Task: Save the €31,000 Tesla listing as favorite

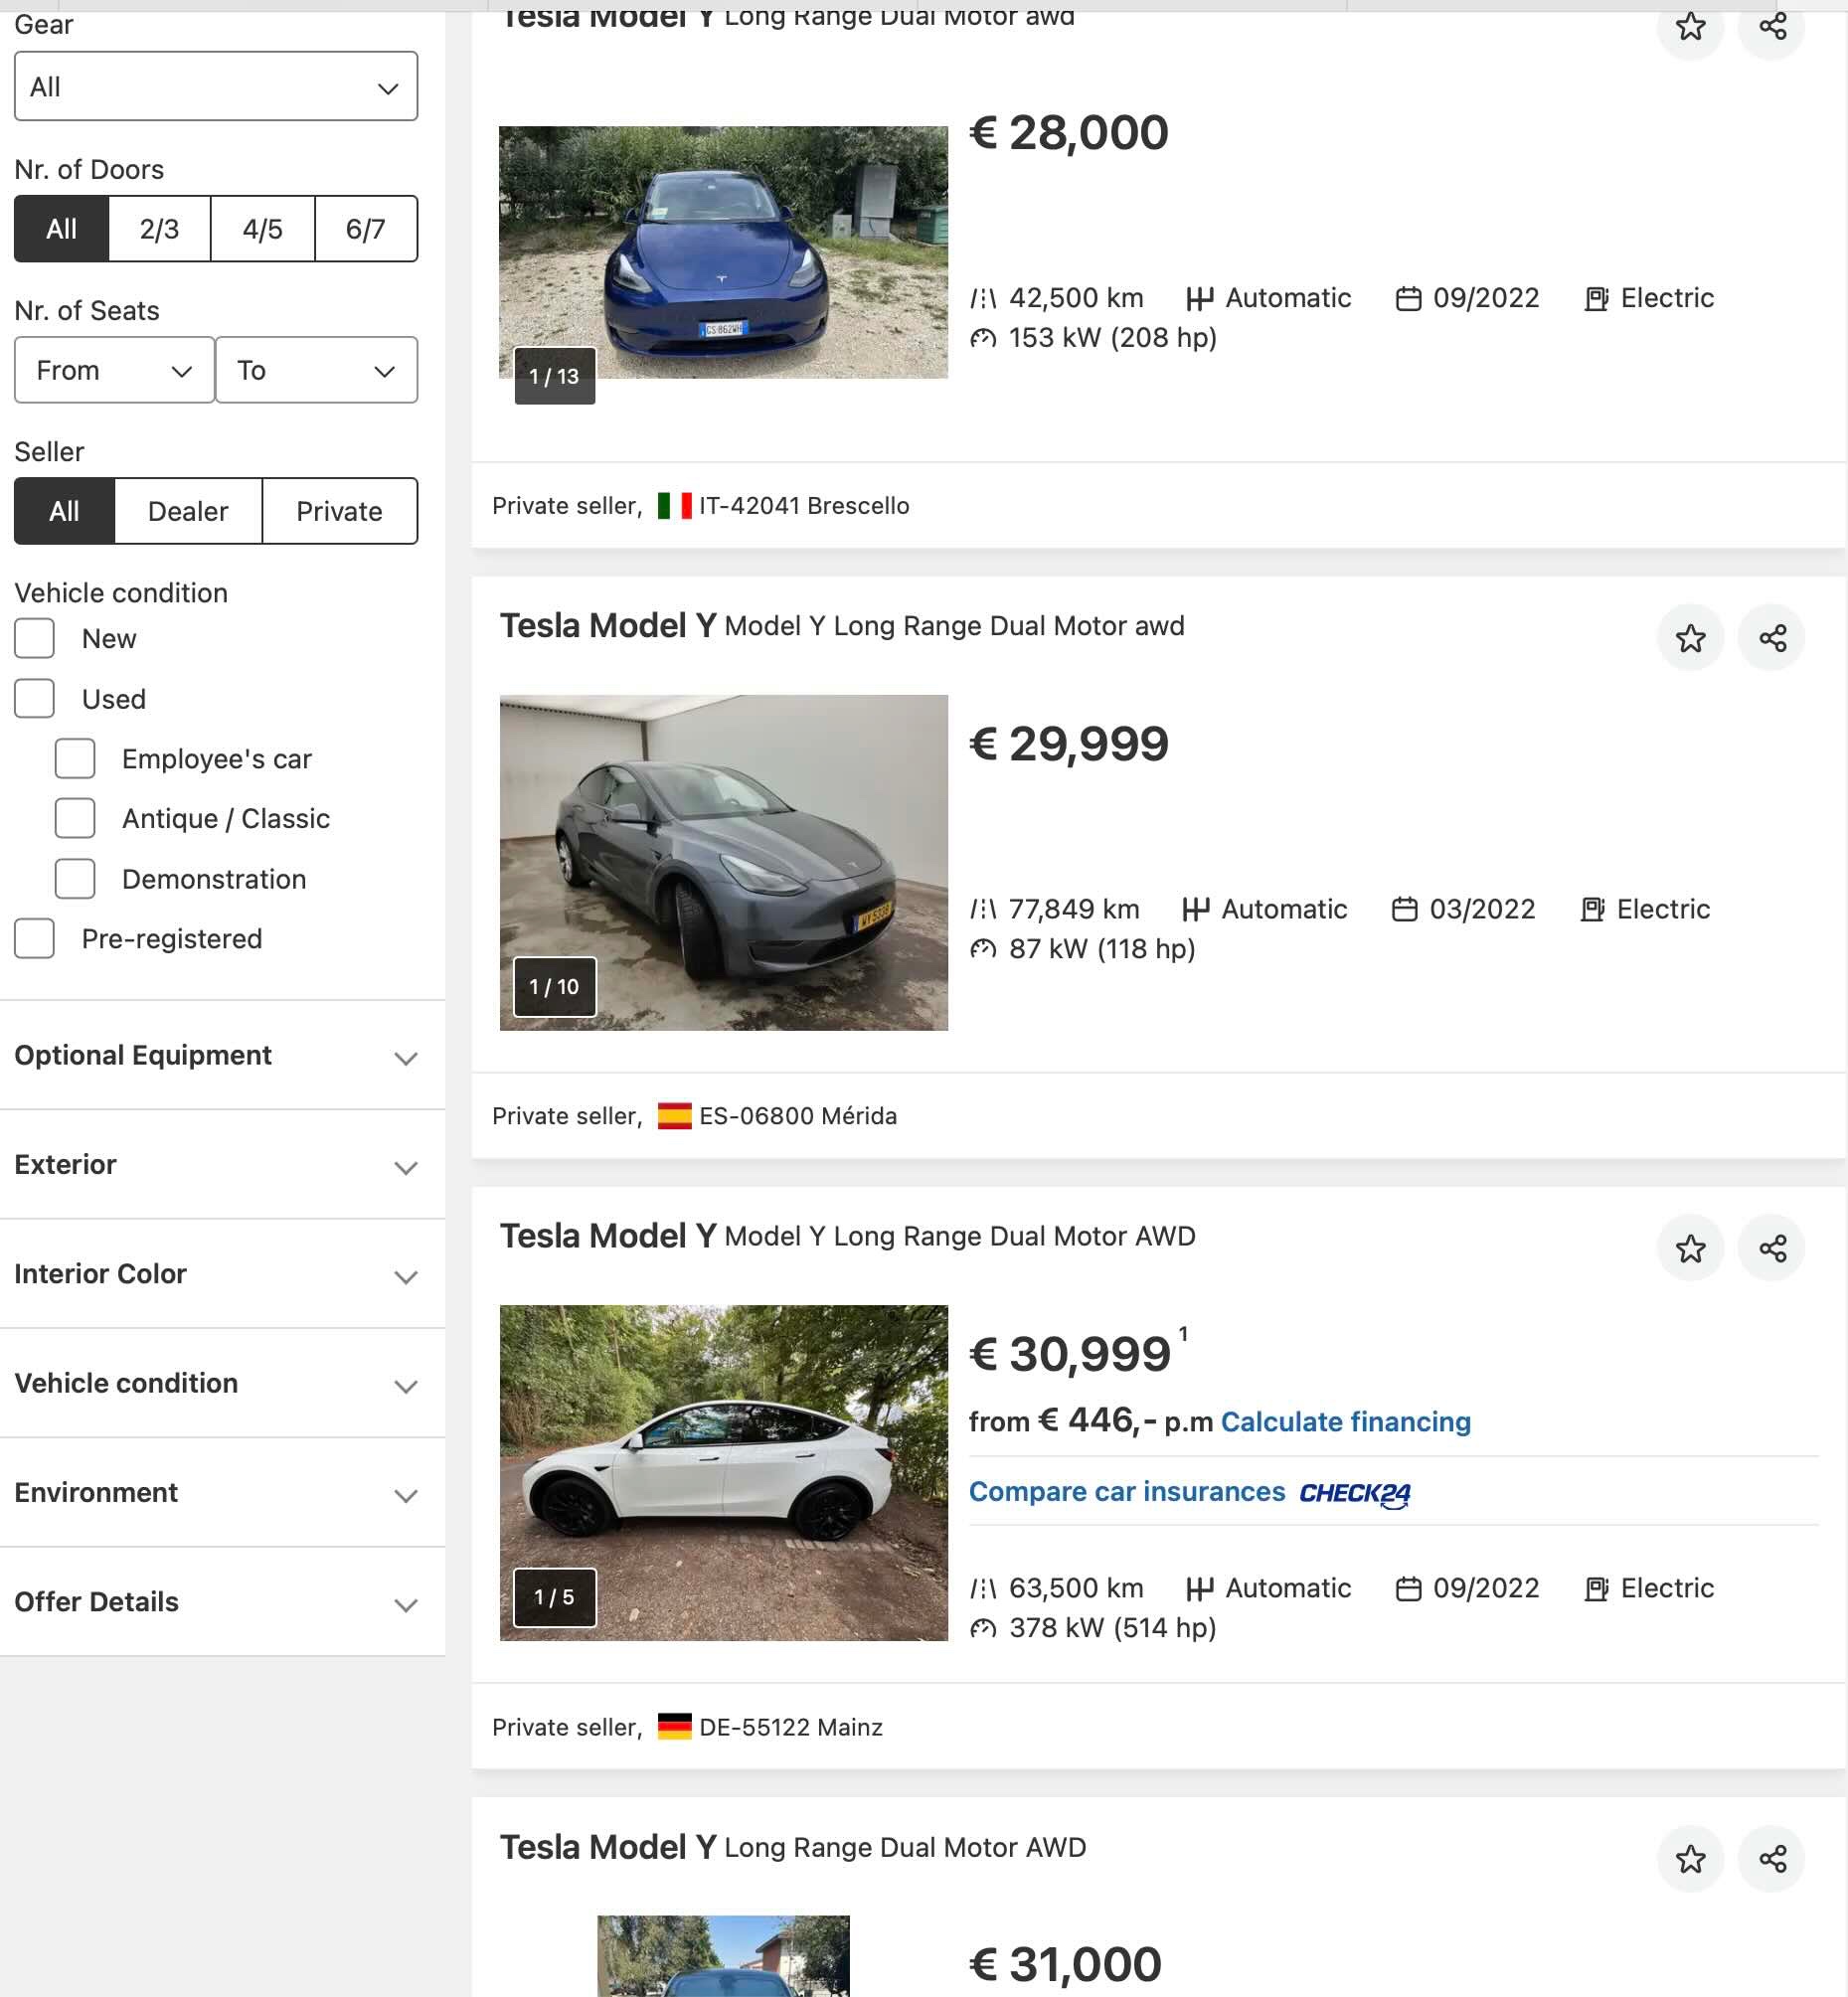Action: pos(1689,1859)
